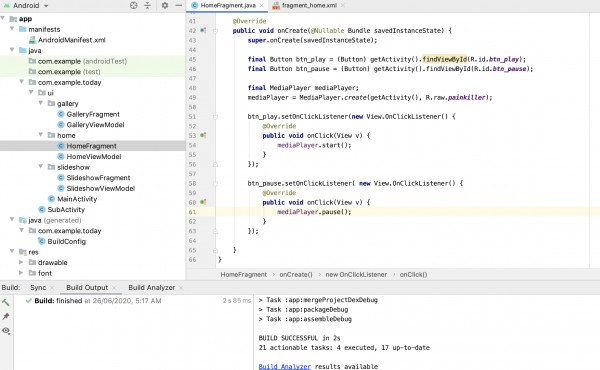The height and width of the screenshot is (370, 600).
Task: Expand the font folder
Action: tap(21, 273)
